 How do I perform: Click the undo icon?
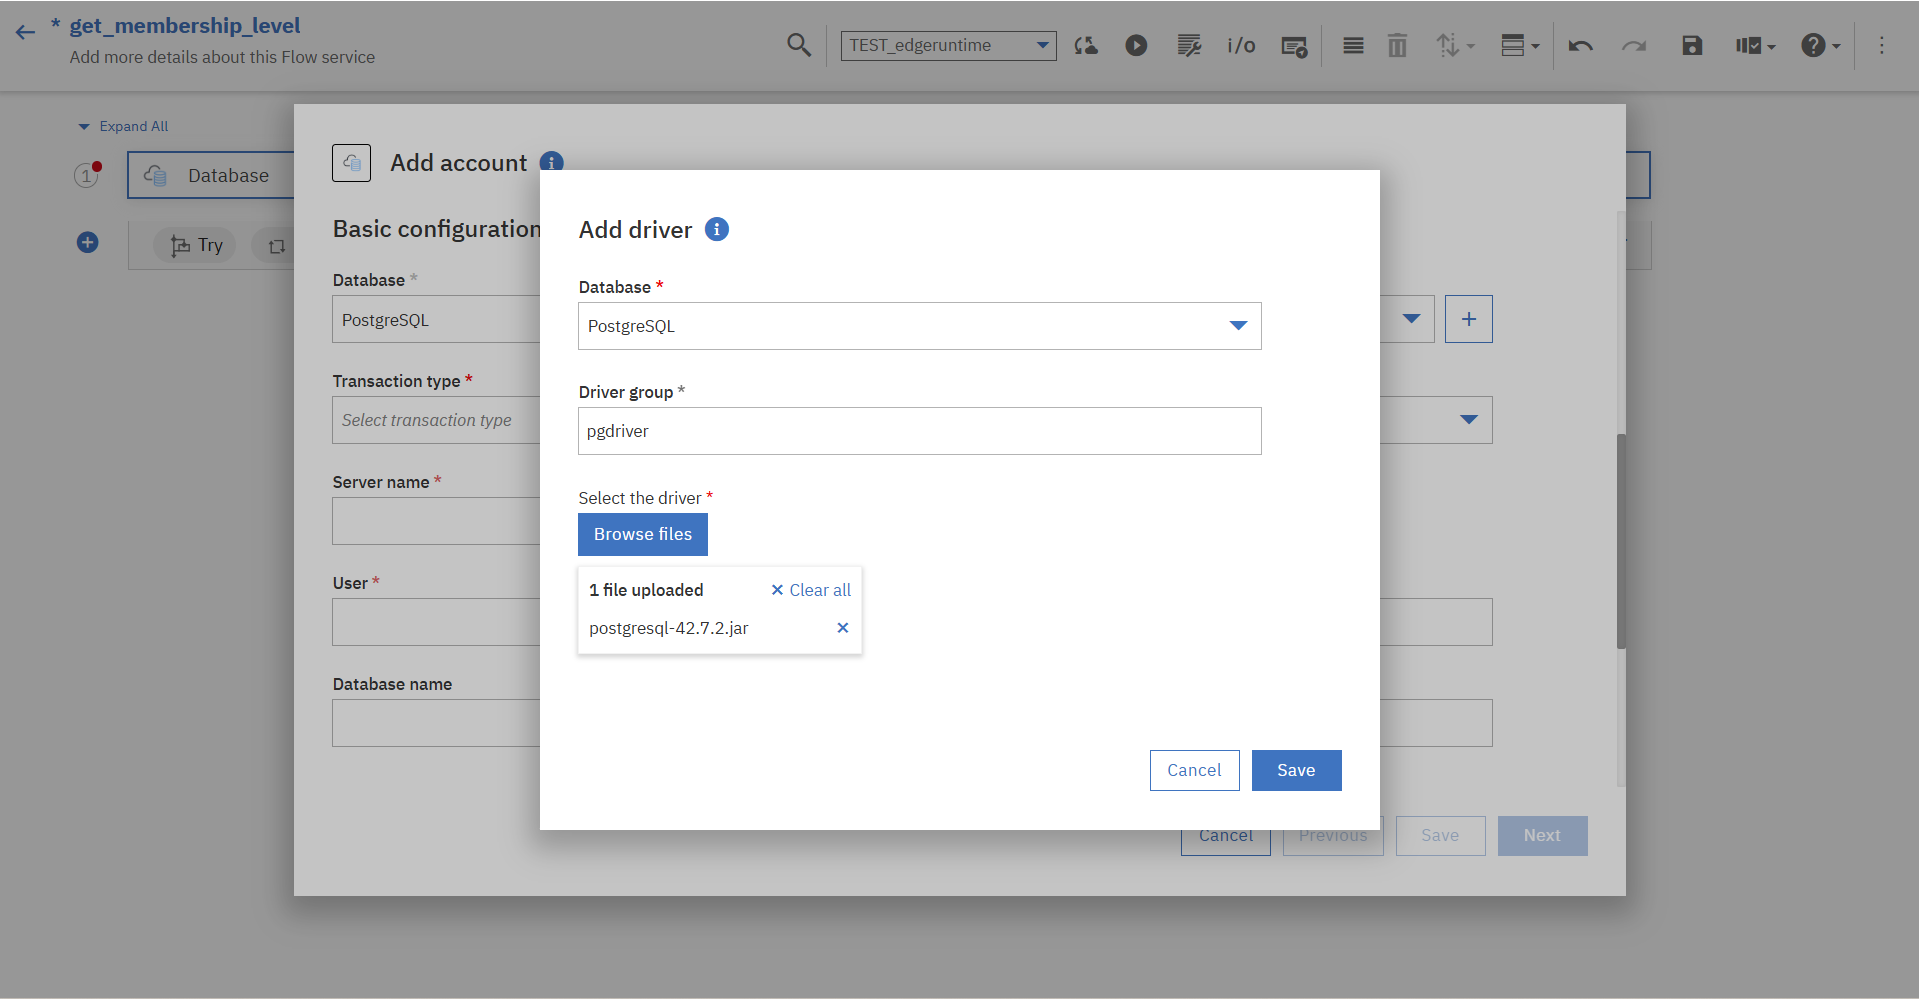[1581, 46]
